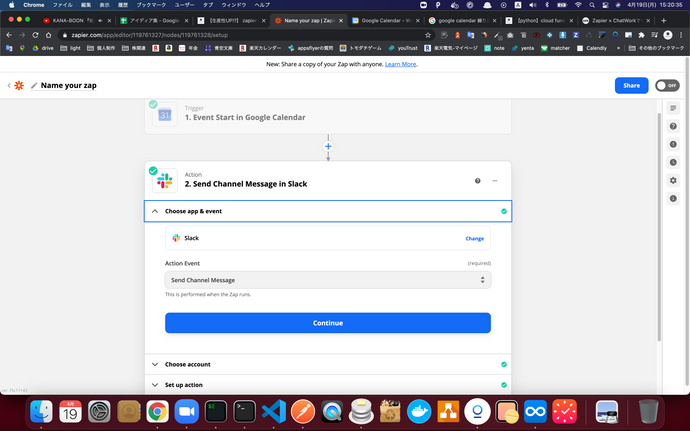Open System Preferences from the Dock
The image size is (690, 431).
[x=99, y=412]
